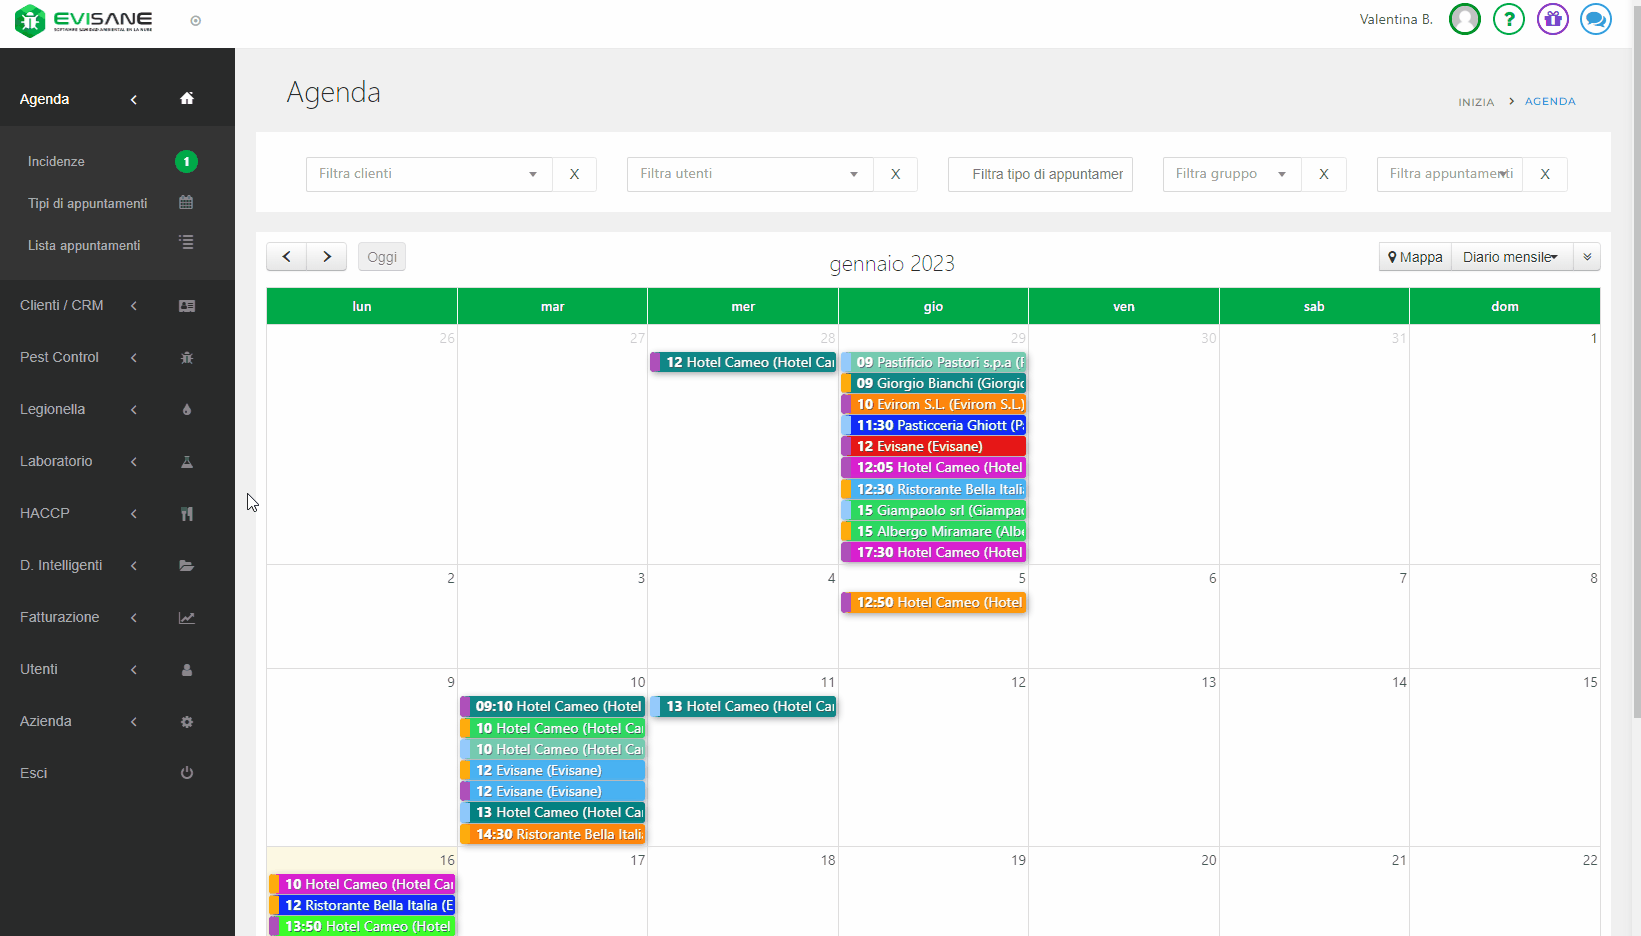The height and width of the screenshot is (936, 1641).
Task: Open the 12 Evisane red appointment
Action: [934, 447]
